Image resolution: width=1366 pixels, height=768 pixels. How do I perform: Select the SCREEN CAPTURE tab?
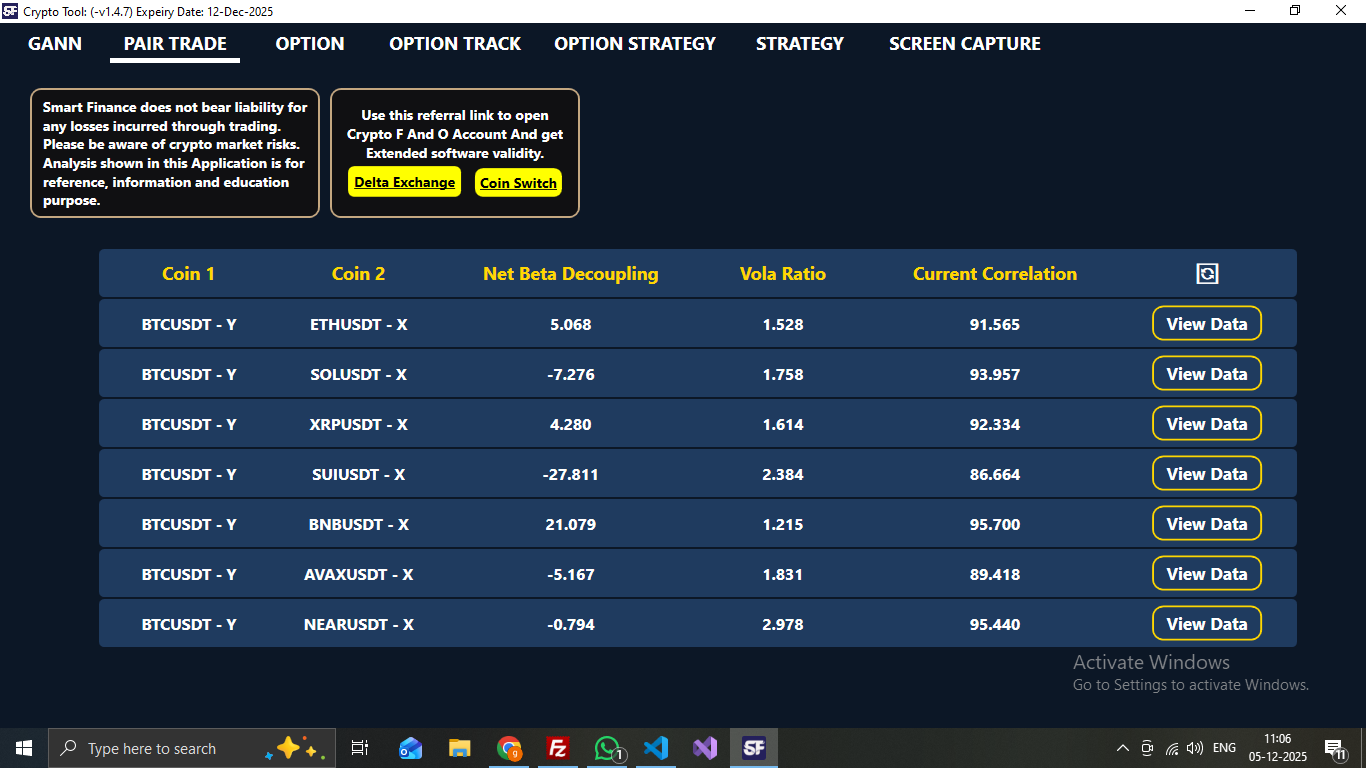point(963,43)
